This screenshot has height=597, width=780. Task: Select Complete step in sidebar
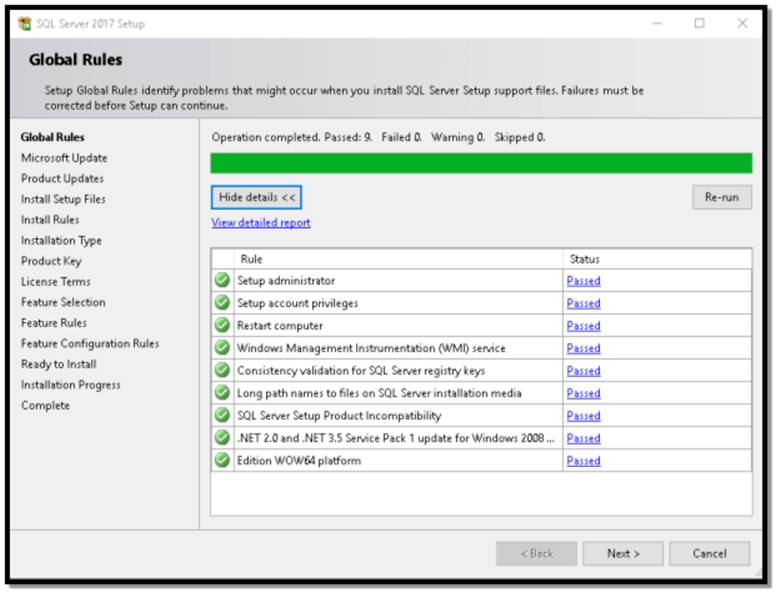click(45, 406)
